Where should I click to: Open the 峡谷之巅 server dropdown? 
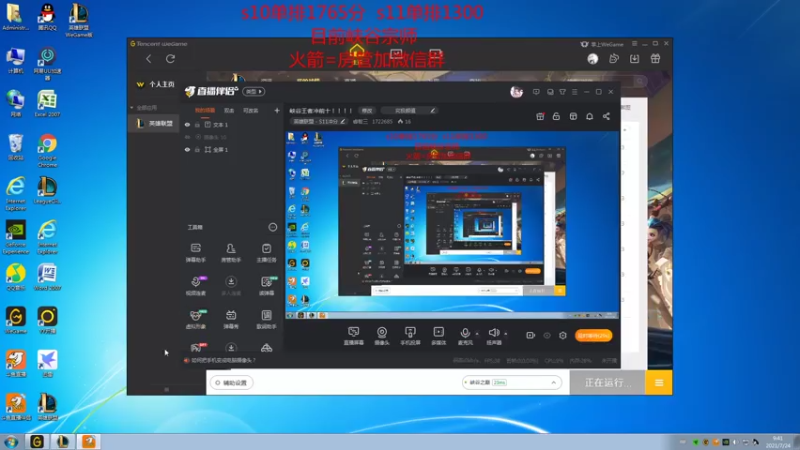pos(511,382)
